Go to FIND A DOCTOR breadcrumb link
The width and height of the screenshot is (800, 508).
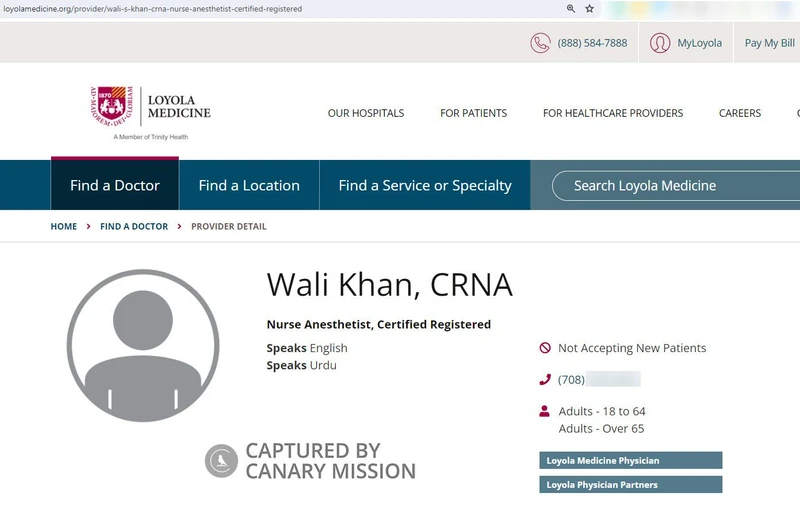pos(134,226)
